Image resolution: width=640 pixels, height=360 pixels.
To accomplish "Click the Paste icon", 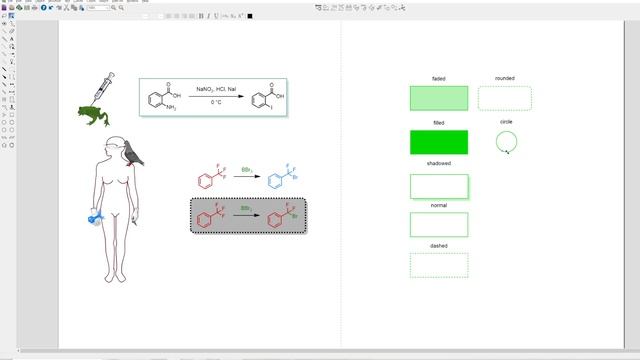I will [82, 8].
